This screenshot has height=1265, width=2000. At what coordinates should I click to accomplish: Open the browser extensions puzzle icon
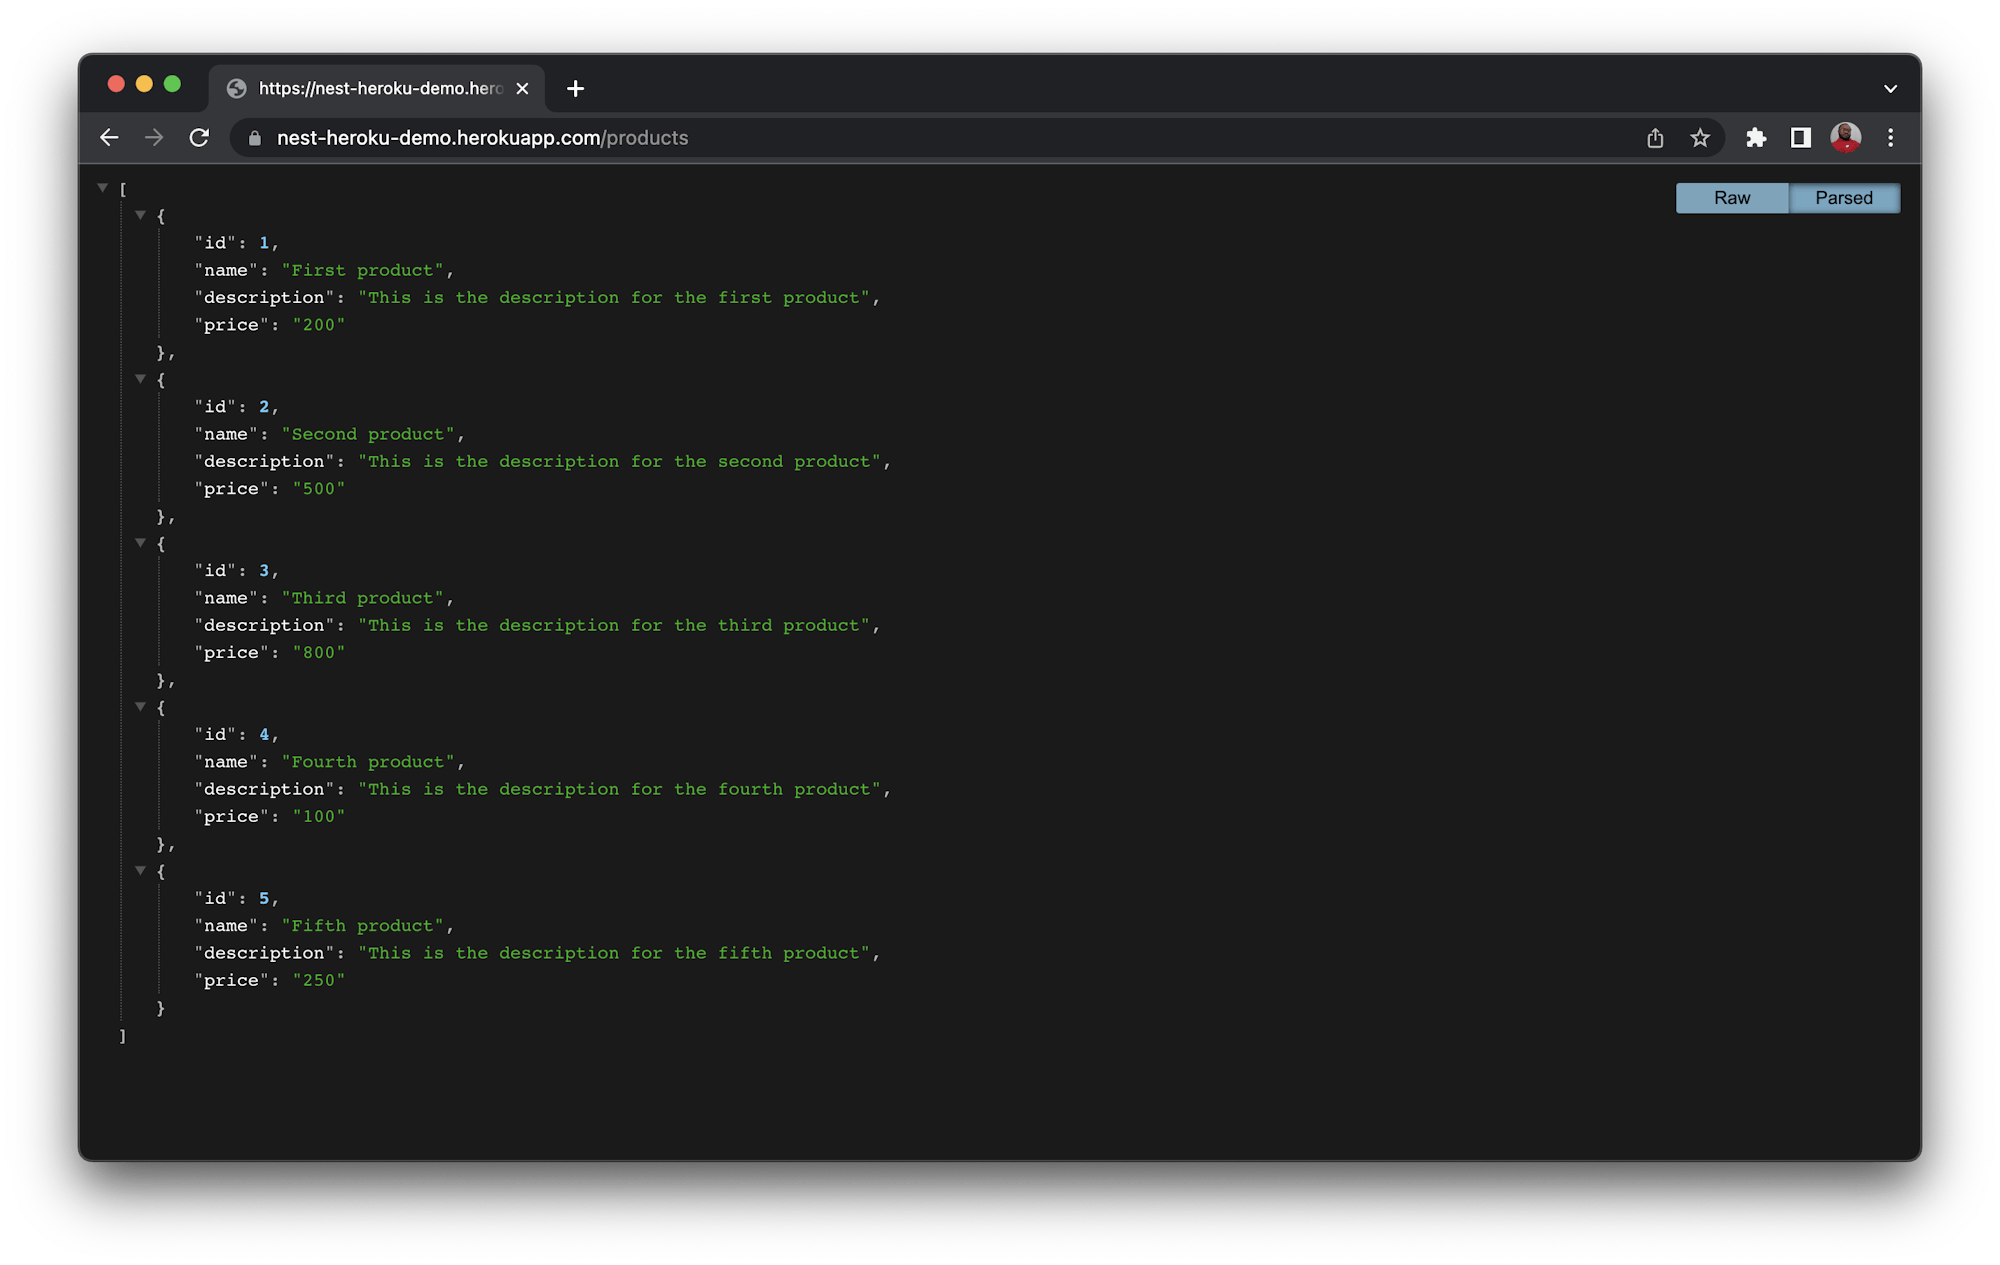coord(1757,137)
